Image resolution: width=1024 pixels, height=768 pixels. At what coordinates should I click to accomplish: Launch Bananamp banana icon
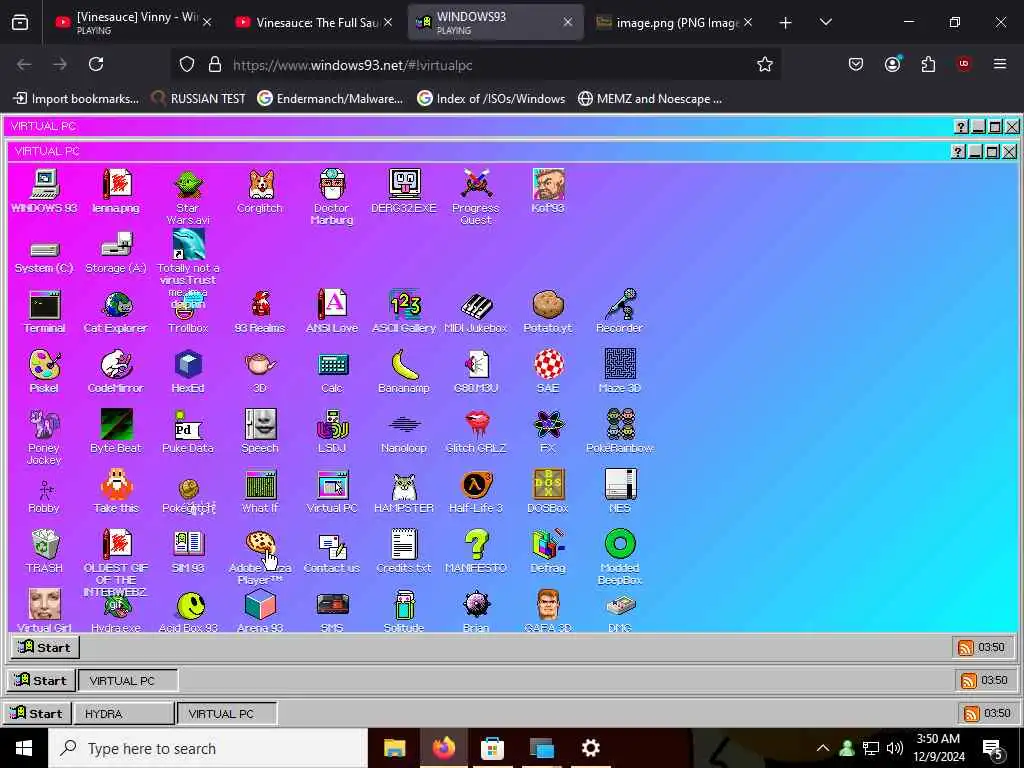[x=404, y=371]
